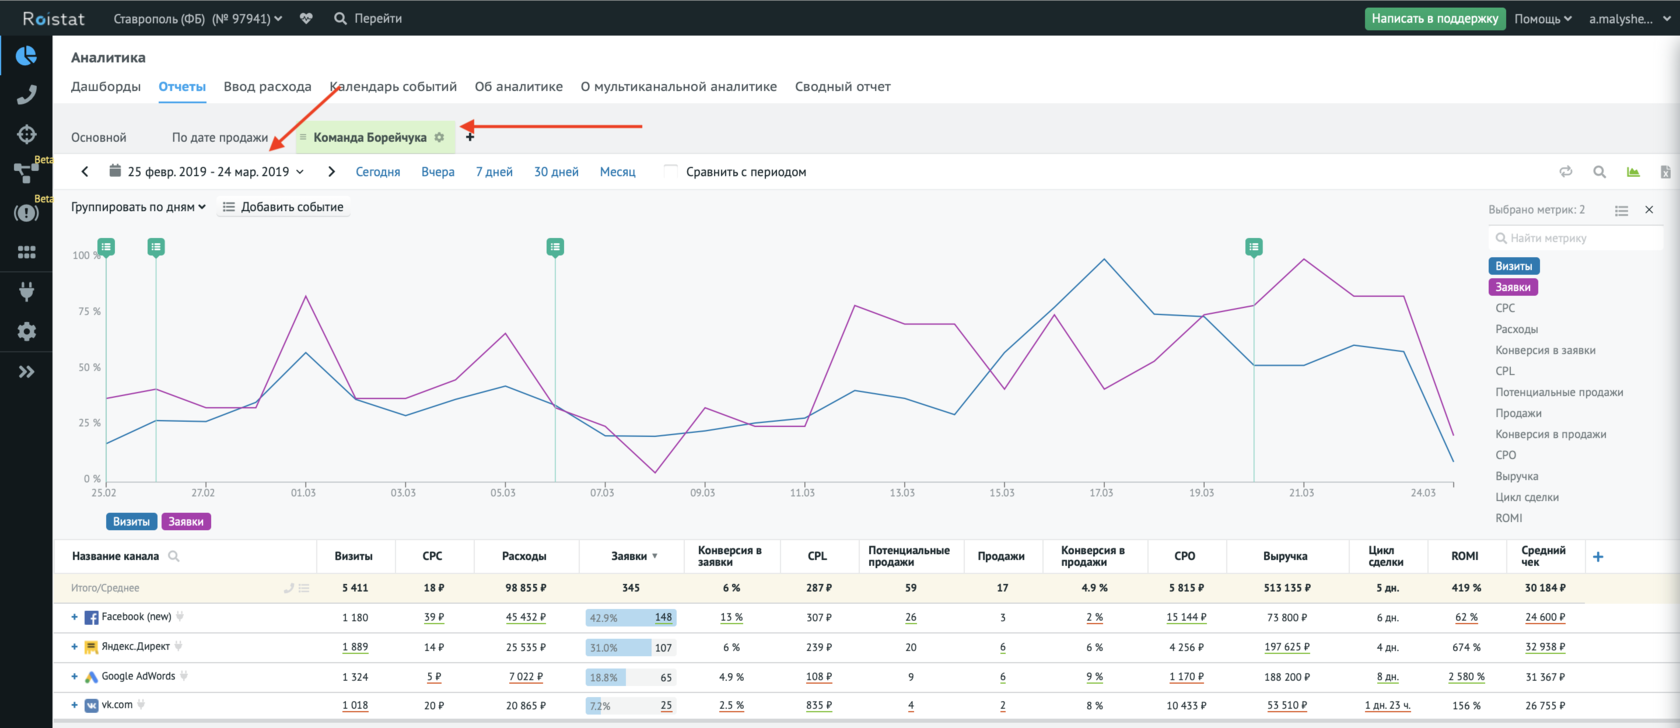The height and width of the screenshot is (728, 1680).
Task: Search channel name magnifier in table header
Action: click(x=174, y=556)
